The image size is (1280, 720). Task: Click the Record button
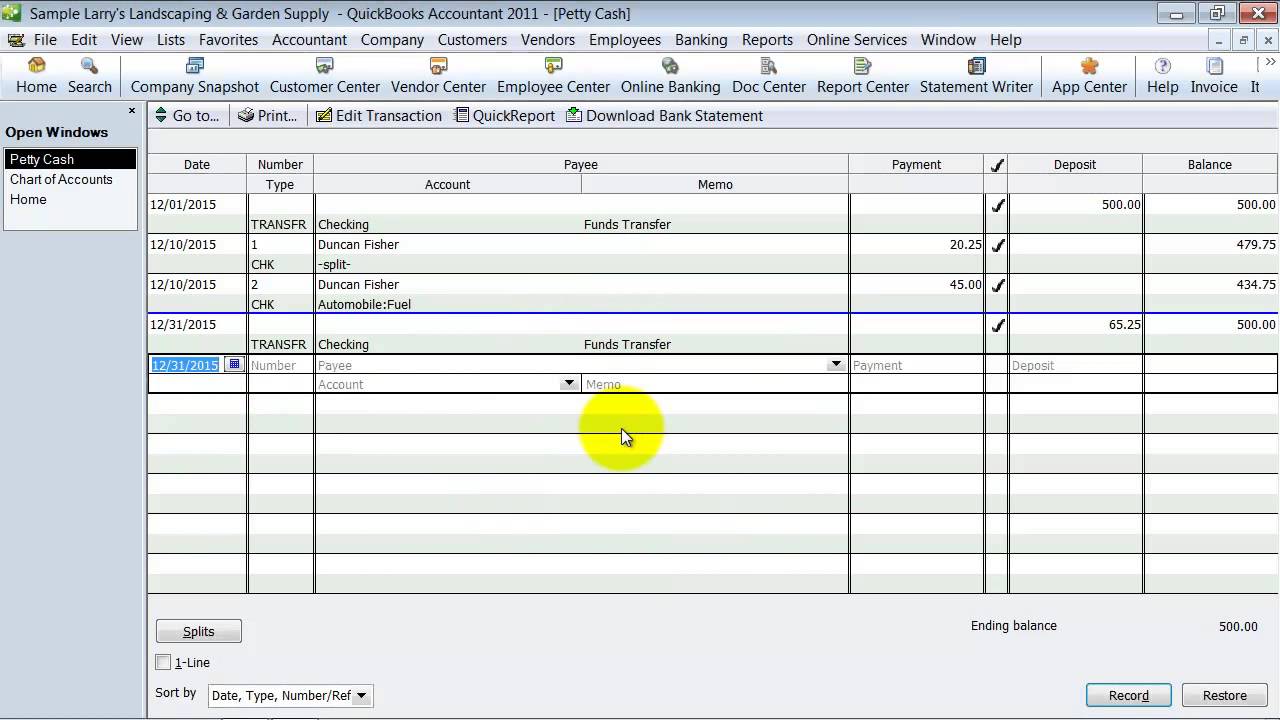pos(1128,695)
